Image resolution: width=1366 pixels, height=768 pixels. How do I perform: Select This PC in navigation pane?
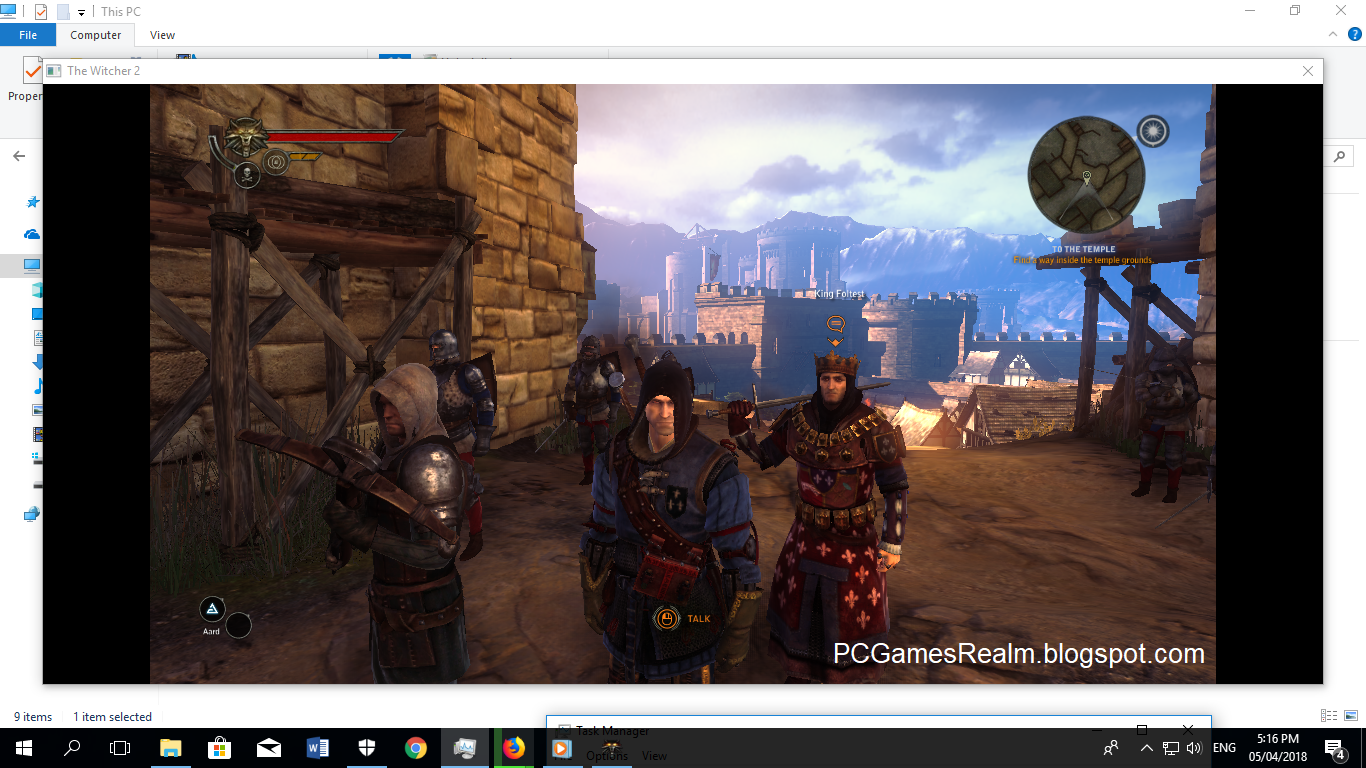(33, 266)
